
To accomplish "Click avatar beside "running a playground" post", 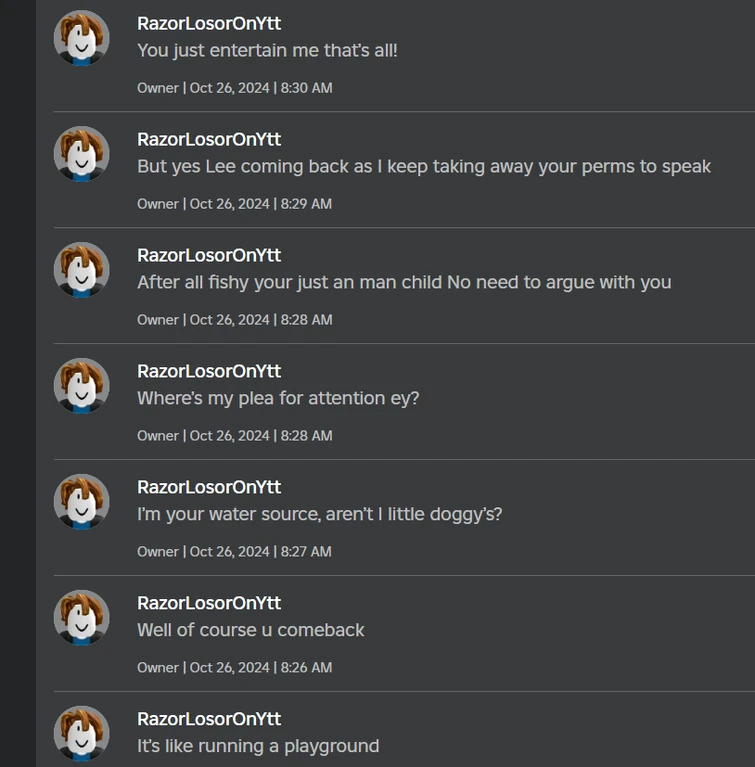I will pos(81,735).
